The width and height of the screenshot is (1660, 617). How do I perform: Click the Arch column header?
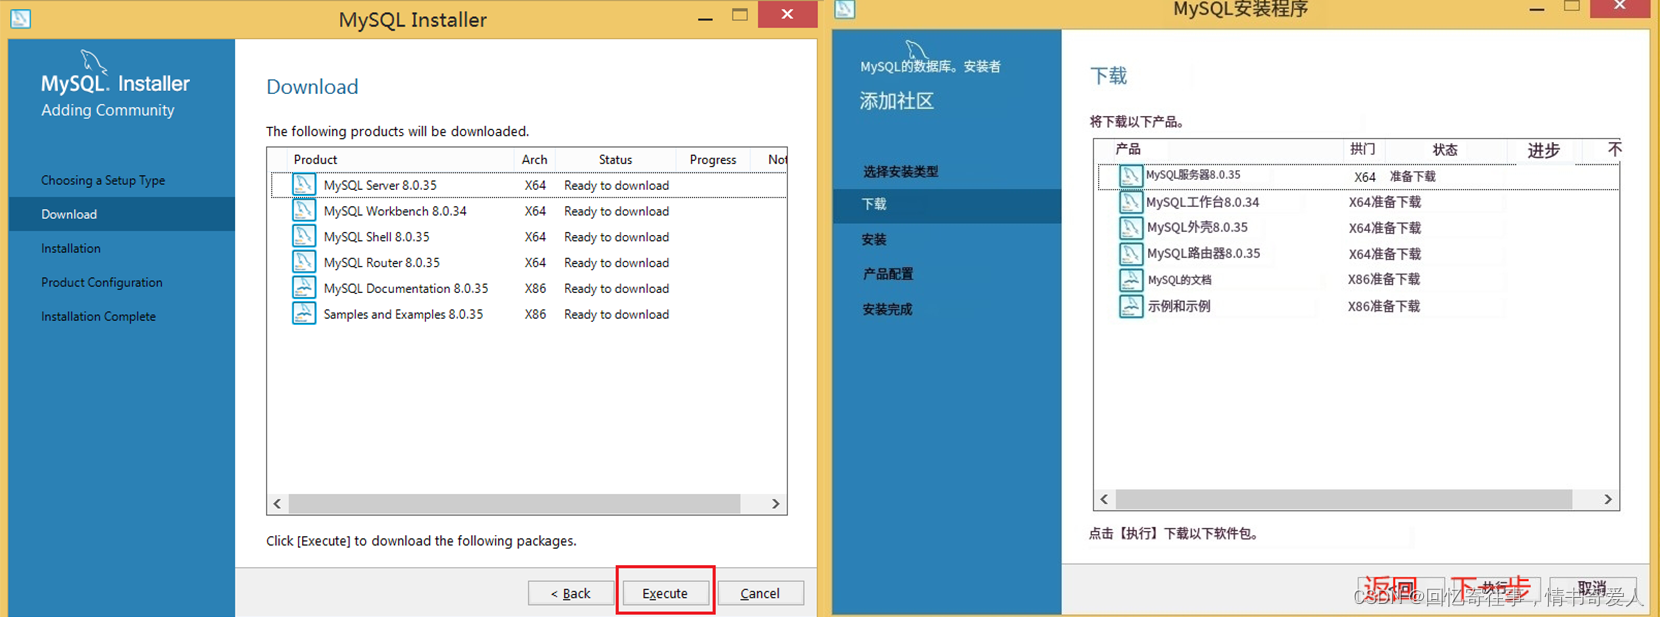pos(535,159)
